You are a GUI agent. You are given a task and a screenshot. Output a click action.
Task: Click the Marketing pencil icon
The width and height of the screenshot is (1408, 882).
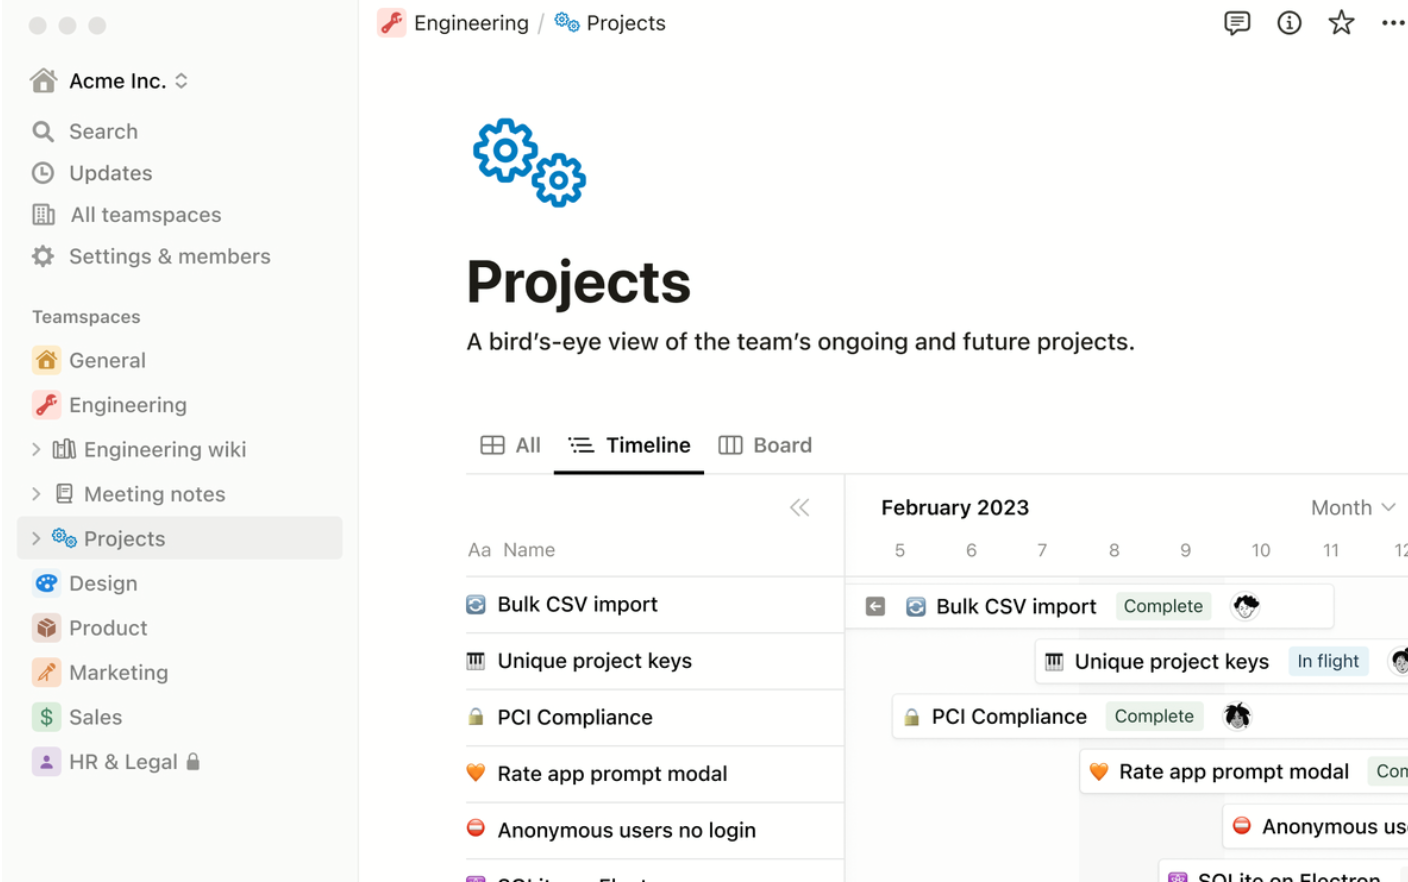[46, 672]
